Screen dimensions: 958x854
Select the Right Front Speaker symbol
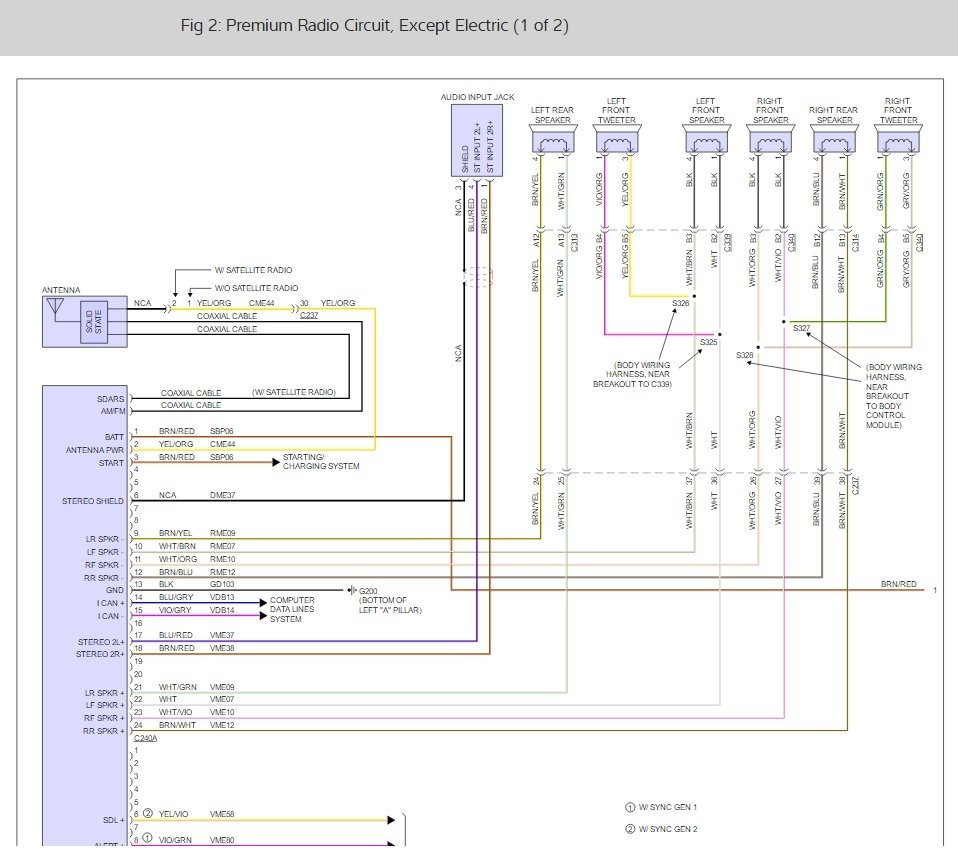pyautogui.click(x=770, y=139)
